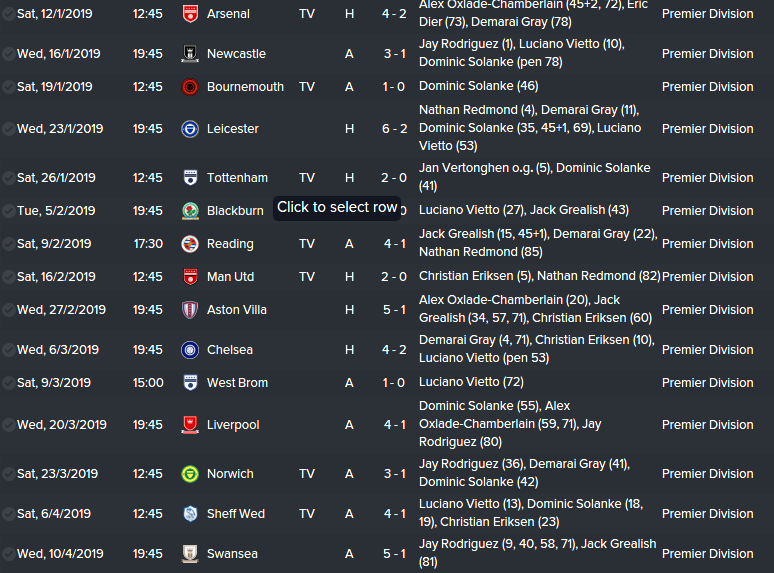This screenshot has height=573, width=774.
Task: Click the Tottenham club badge
Action: (x=190, y=178)
